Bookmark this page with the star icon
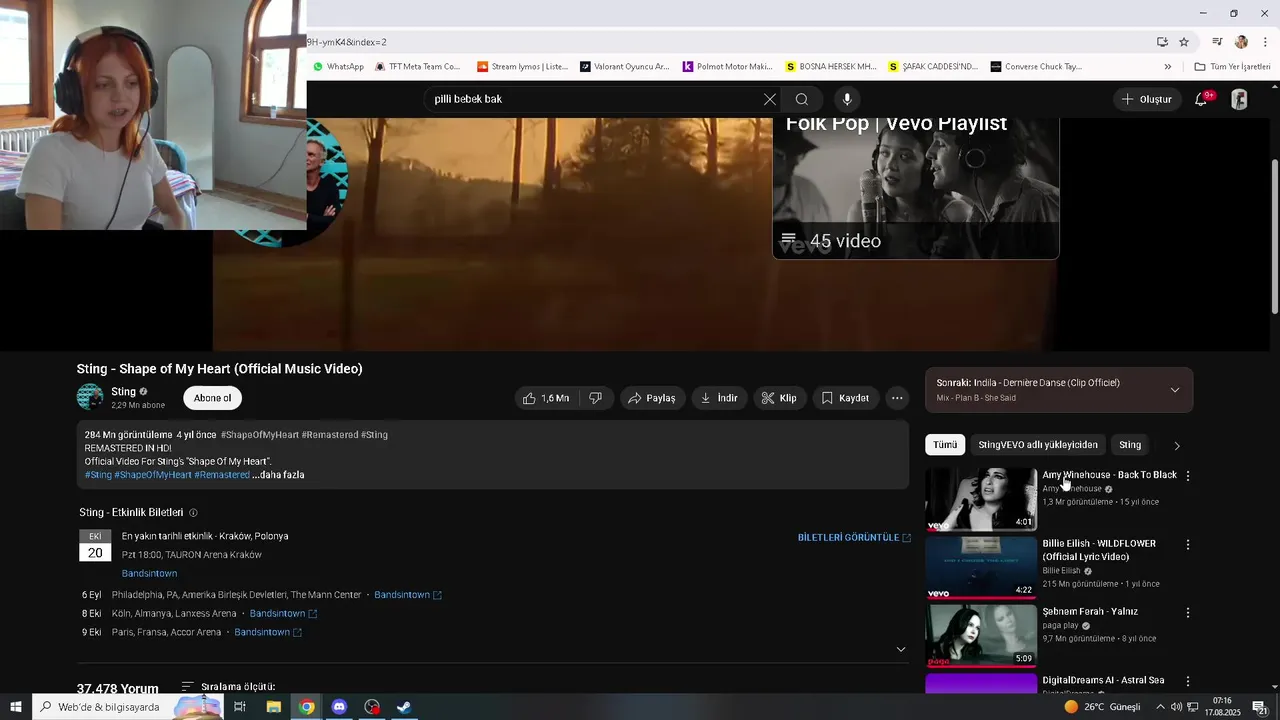Viewport: 1280px width, 720px height. click(x=1184, y=42)
